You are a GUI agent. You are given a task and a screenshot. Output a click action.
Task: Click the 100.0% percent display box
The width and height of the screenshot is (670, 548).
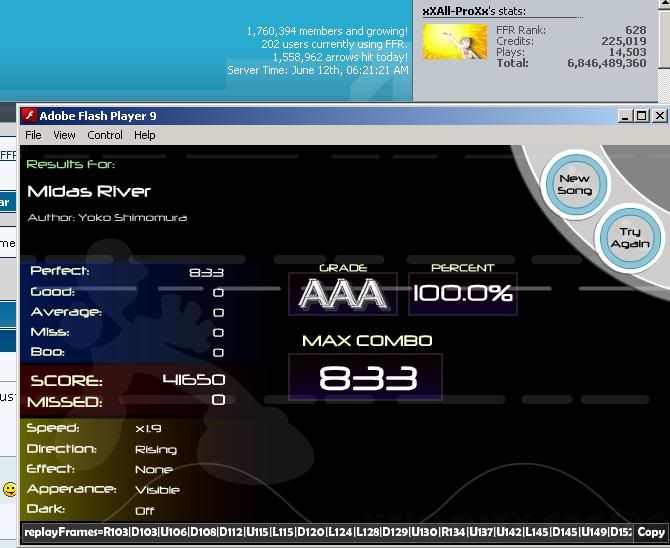click(462, 293)
